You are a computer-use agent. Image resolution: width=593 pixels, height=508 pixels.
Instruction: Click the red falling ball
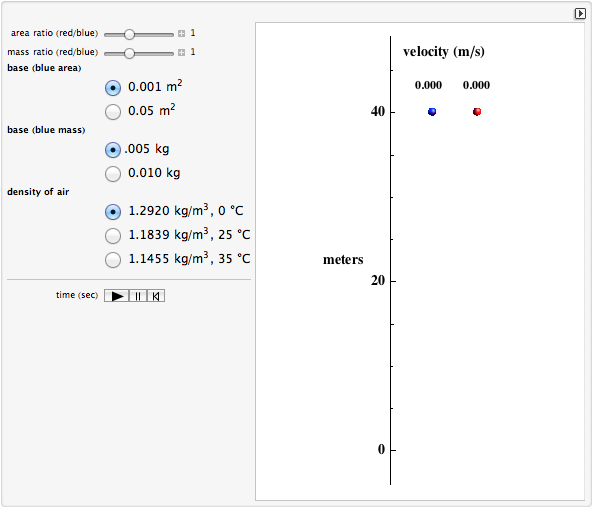point(477,112)
